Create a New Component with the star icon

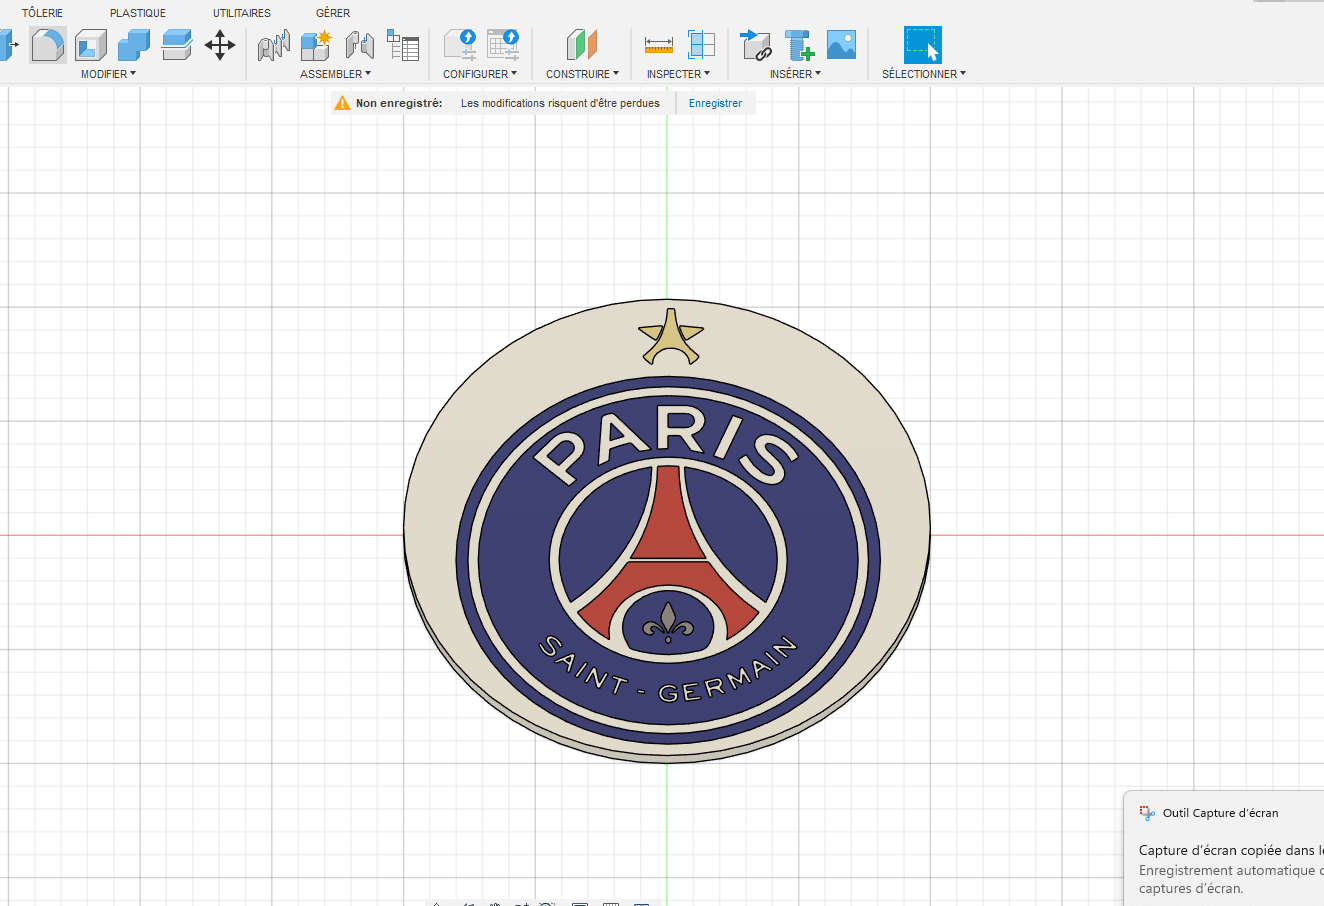click(x=316, y=45)
